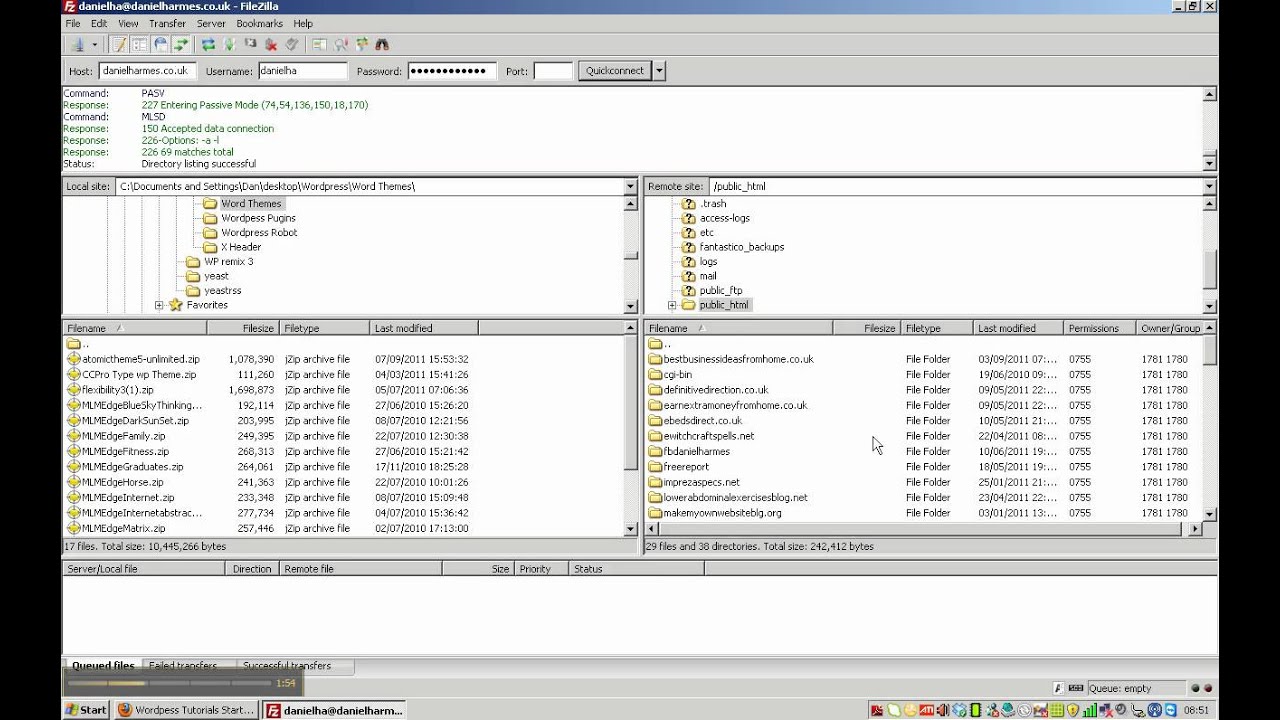This screenshot has width=1280, height=720.
Task: Open the Local site path dropdown
Action: [x=630, y=186]
